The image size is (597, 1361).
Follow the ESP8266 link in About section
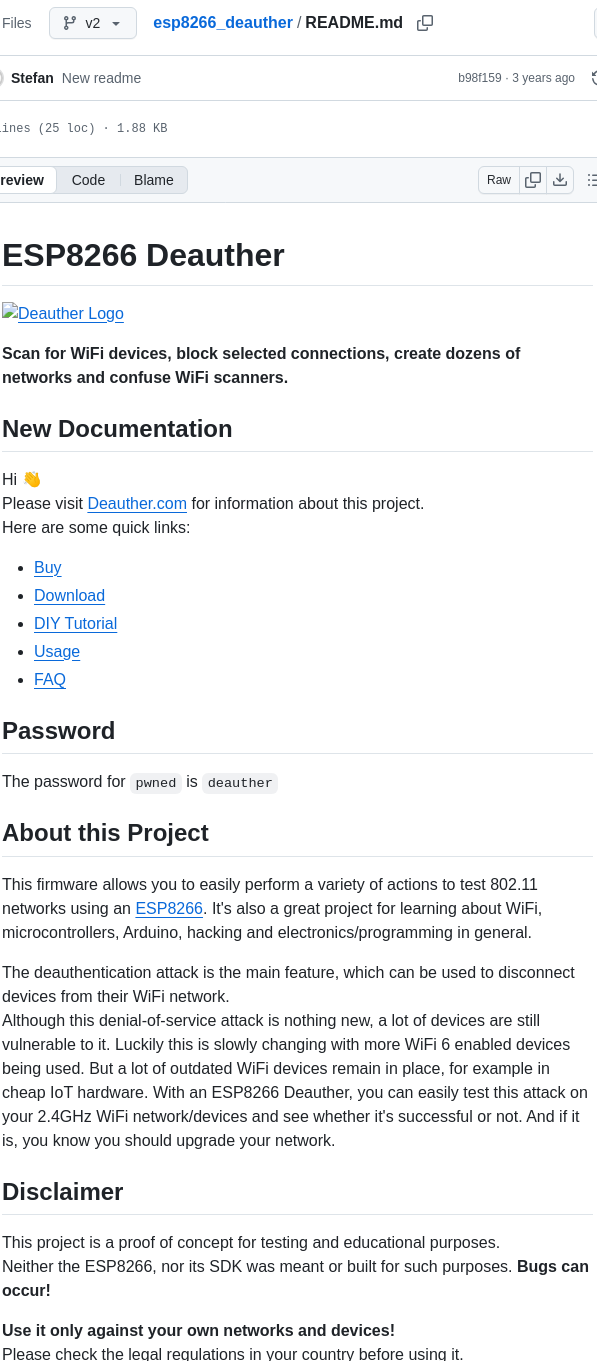pyautogui.click(x=168, y=908)
